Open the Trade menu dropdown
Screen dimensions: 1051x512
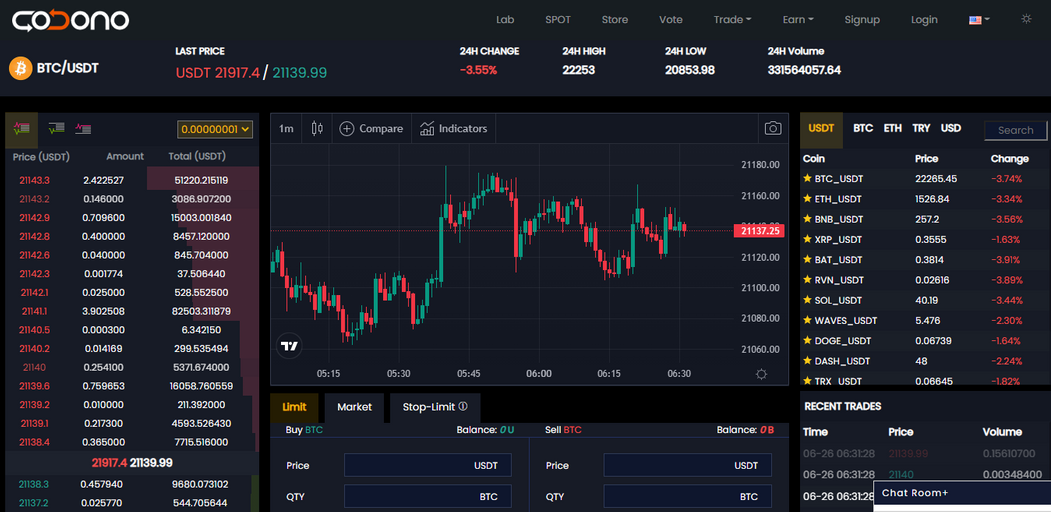732,20
